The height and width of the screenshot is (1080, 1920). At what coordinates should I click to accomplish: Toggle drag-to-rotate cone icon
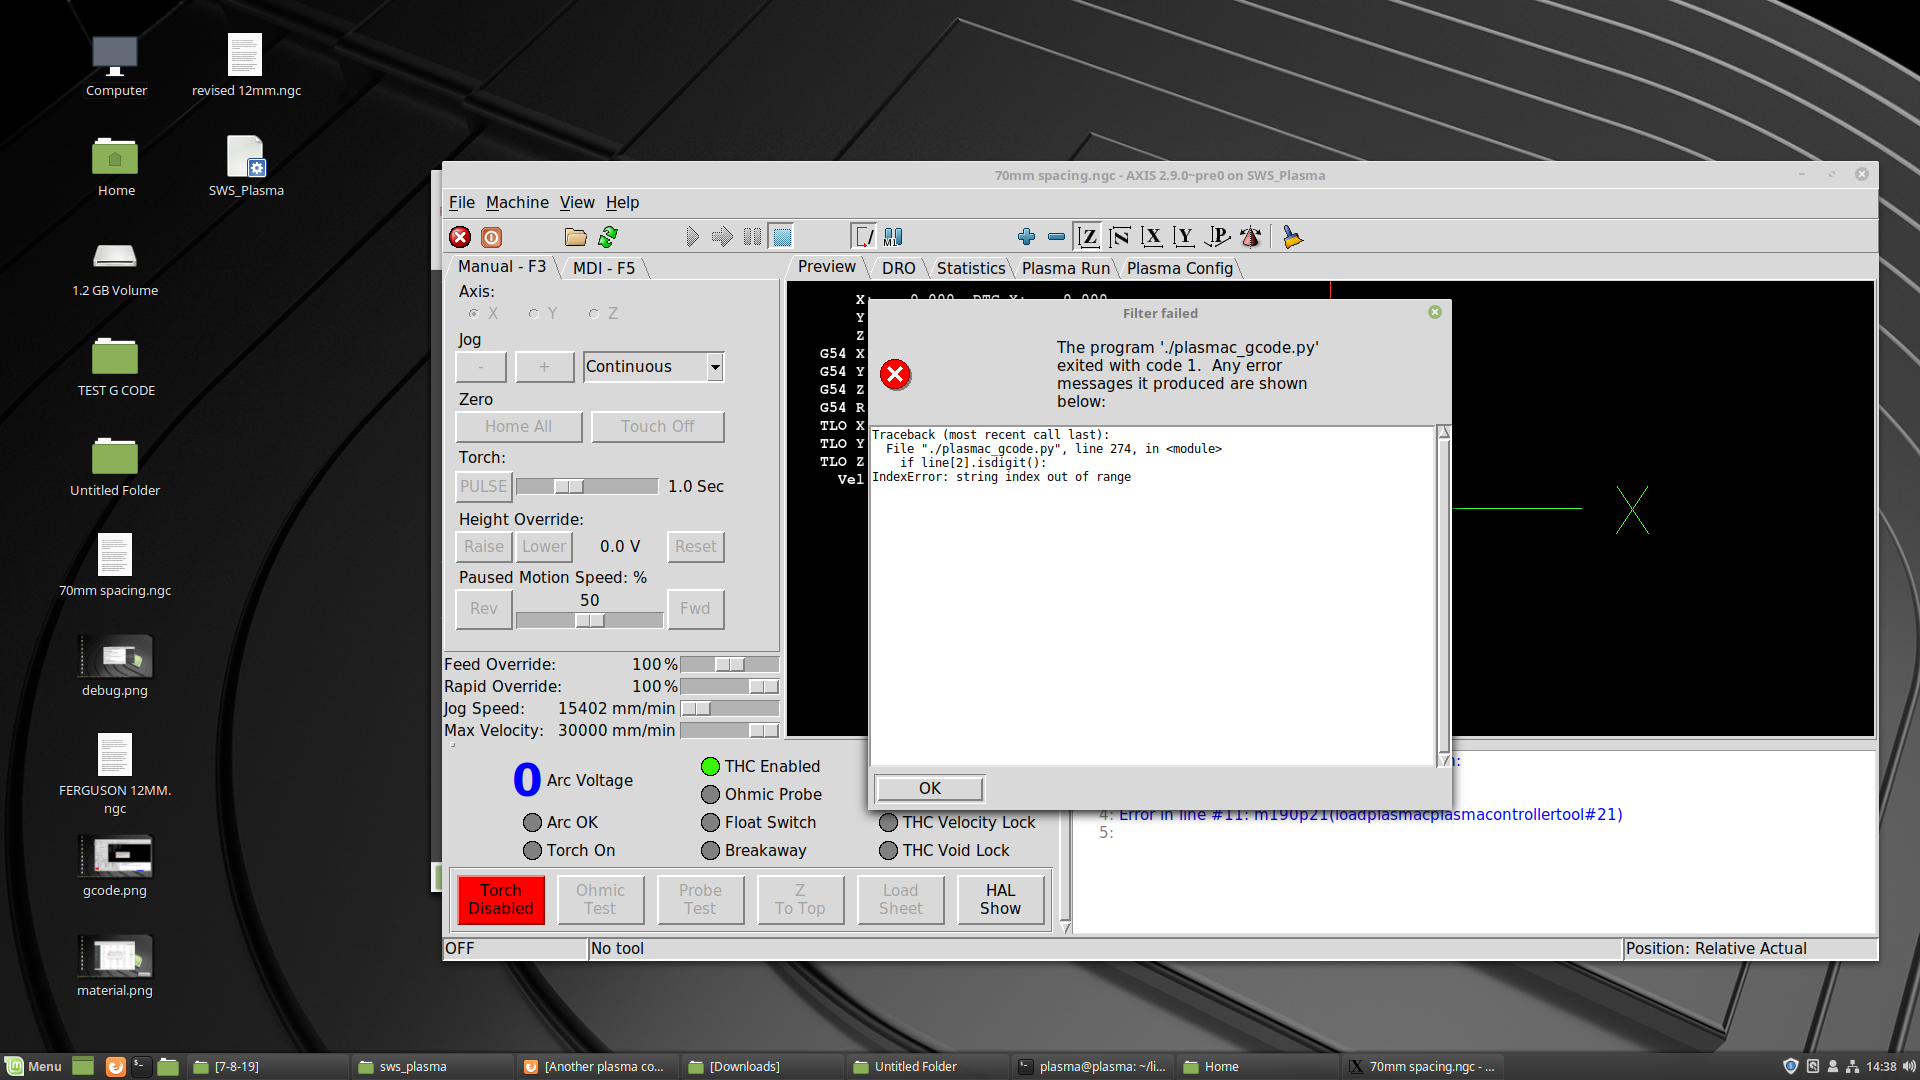pos(1250,237)
